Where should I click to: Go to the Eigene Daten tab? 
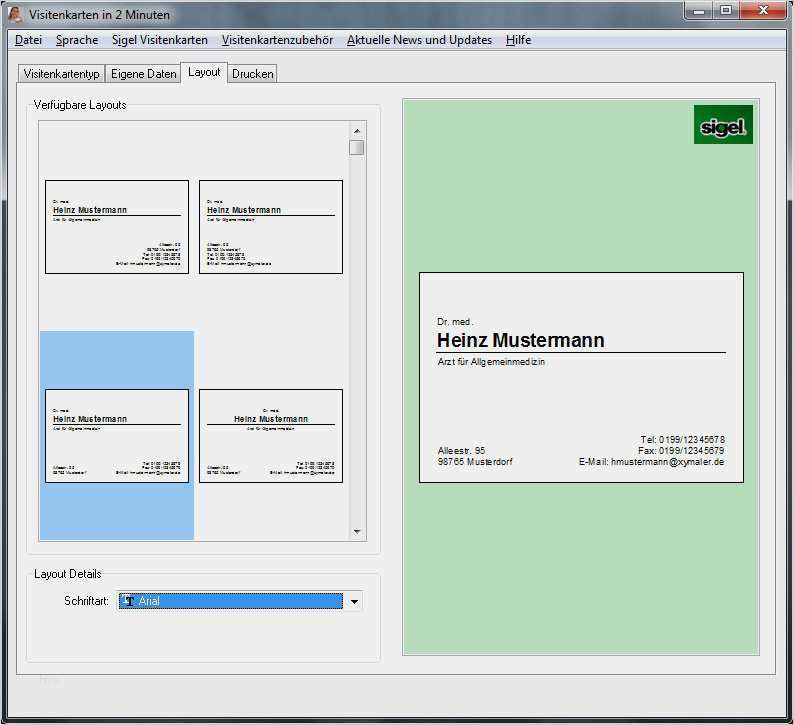[143, 74]
